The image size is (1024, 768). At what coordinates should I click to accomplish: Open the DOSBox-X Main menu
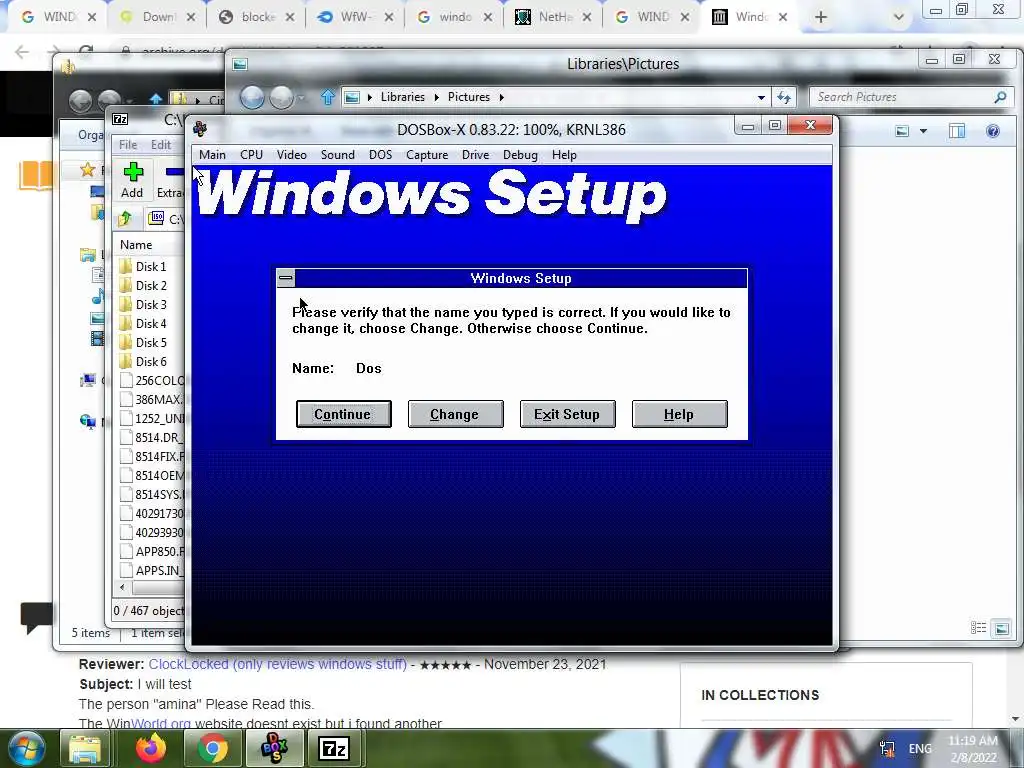click(212, 155)
